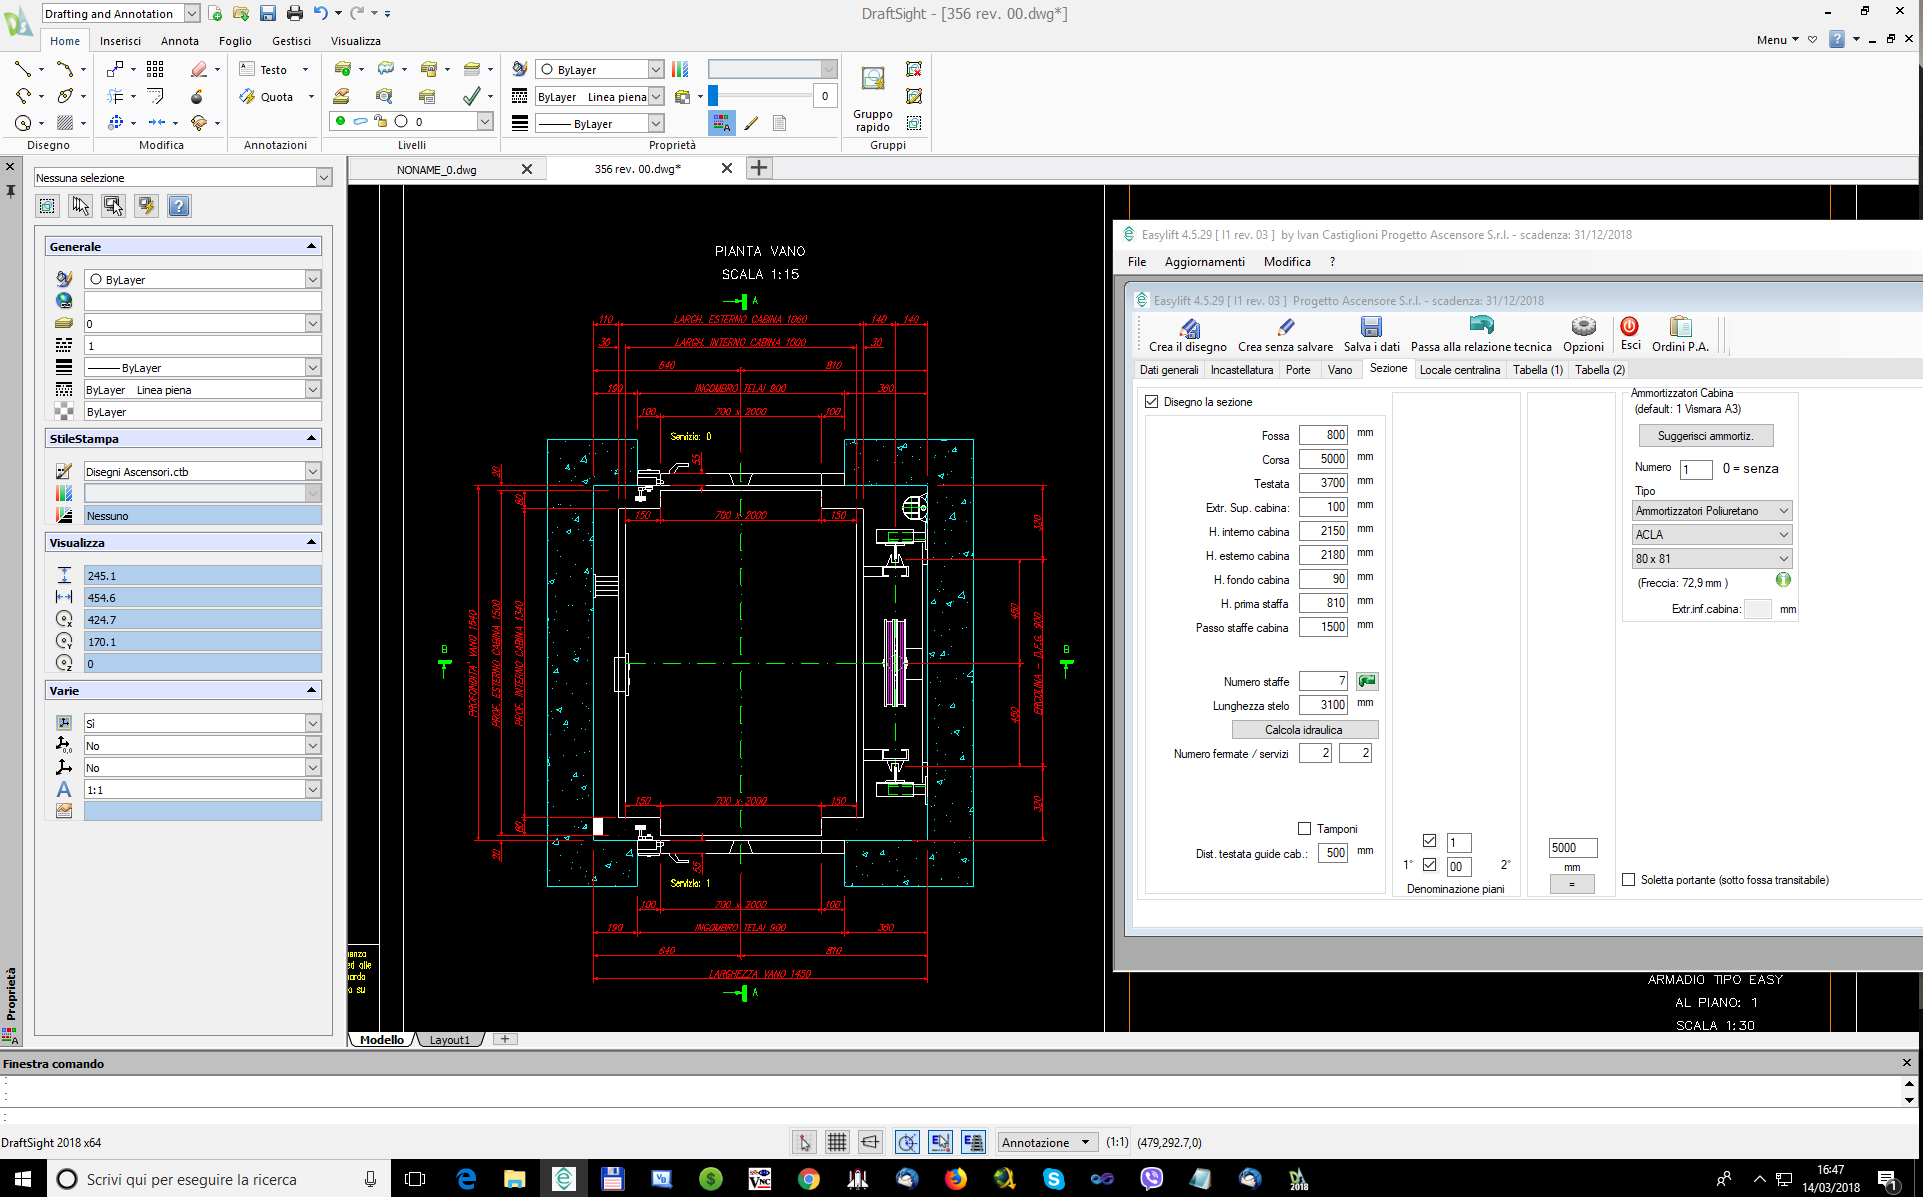Toggle Disegno la sezione checkbox
Viewport: 1923px width, 1197px height.
coord(1151,402)
